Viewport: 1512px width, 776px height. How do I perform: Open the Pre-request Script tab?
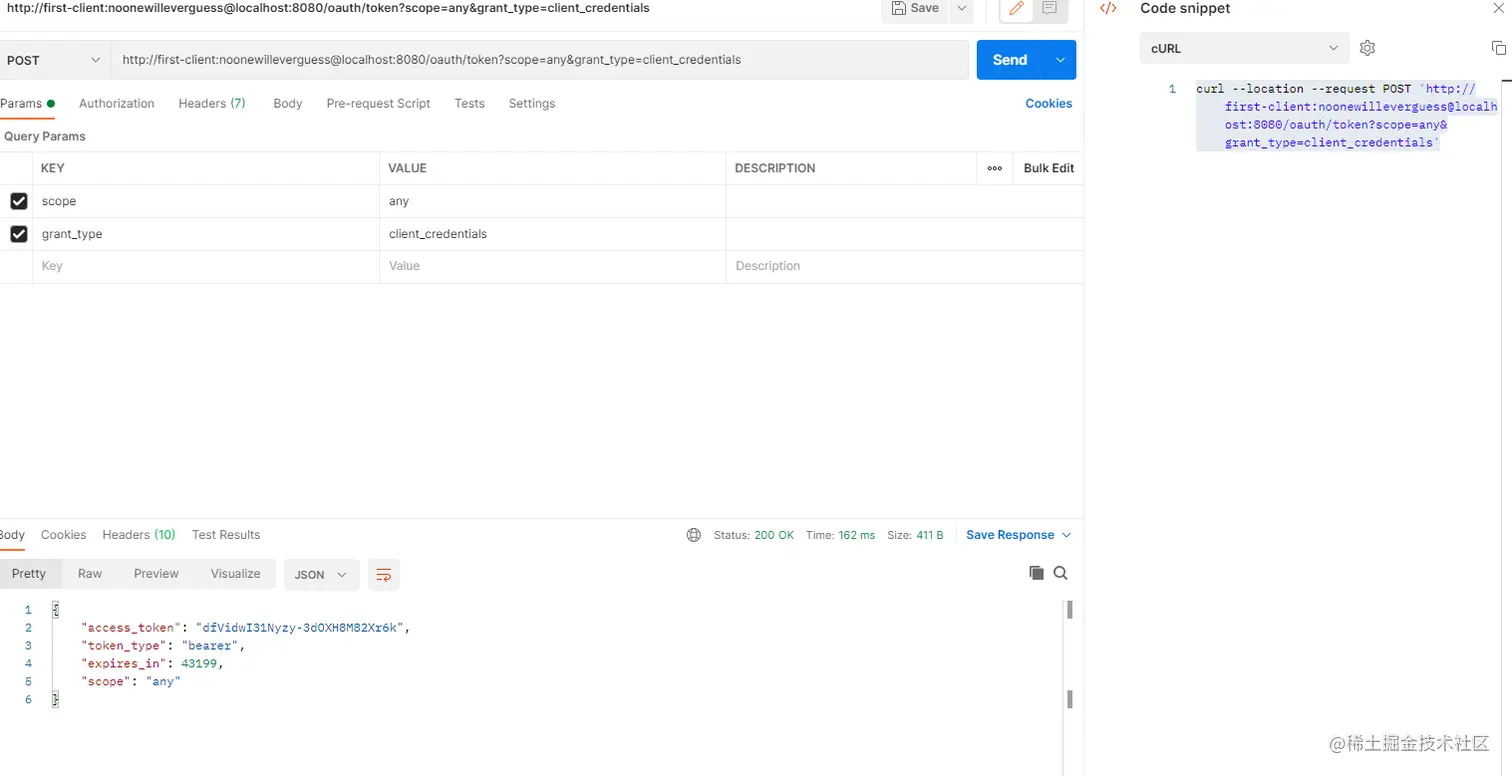378,104
